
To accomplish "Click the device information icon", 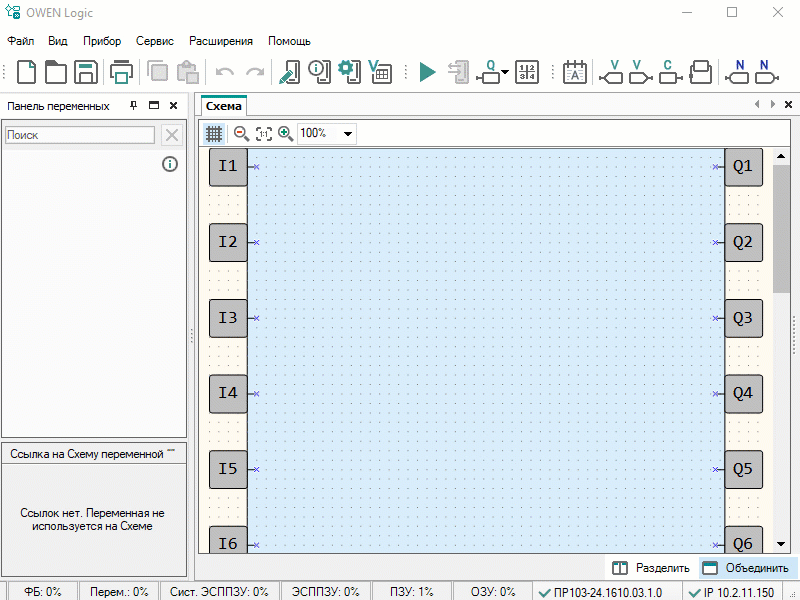I will 319,72.
